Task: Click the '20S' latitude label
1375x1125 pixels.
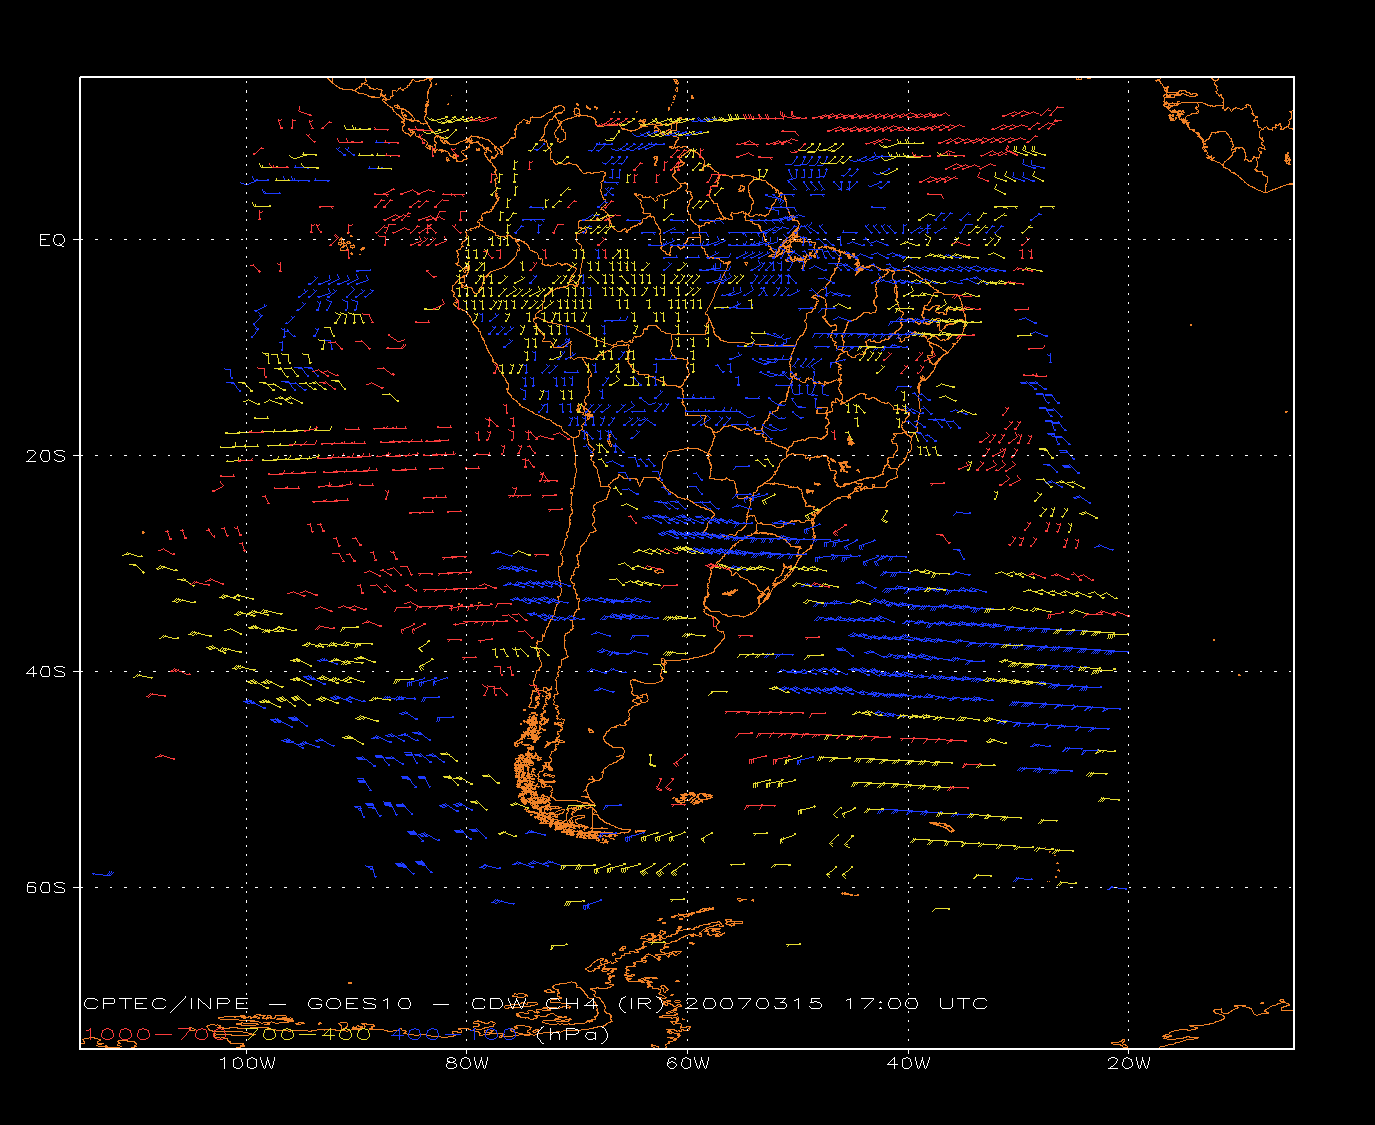Action: 46,456
